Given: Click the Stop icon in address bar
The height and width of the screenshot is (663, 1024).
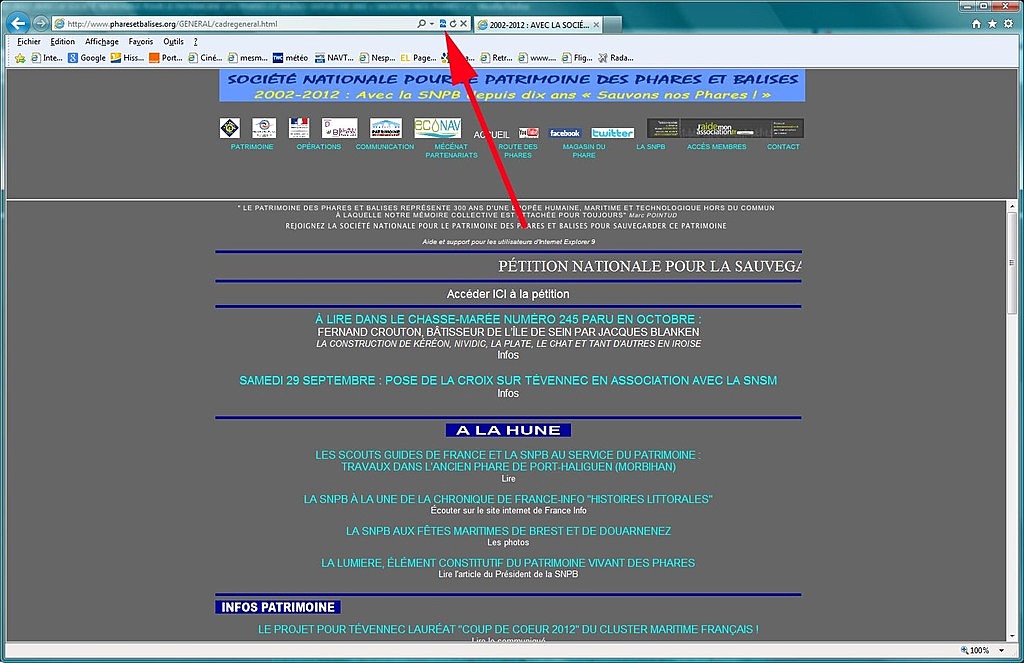Looking at the screenshot, I should 463,24.
